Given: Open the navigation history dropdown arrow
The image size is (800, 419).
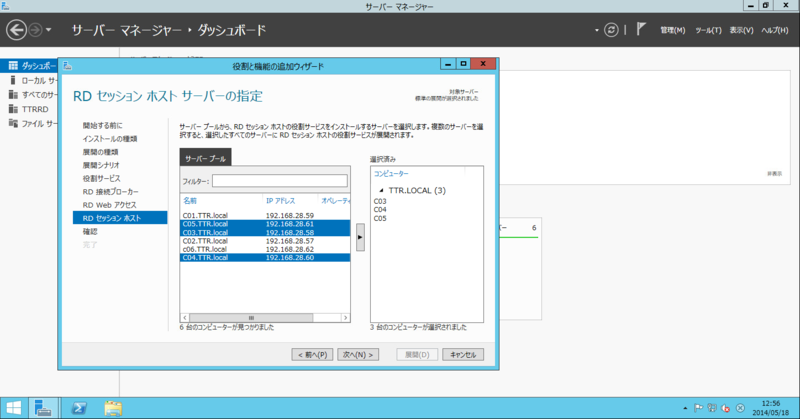Looking at the screenshot, I should click(48, 30).
